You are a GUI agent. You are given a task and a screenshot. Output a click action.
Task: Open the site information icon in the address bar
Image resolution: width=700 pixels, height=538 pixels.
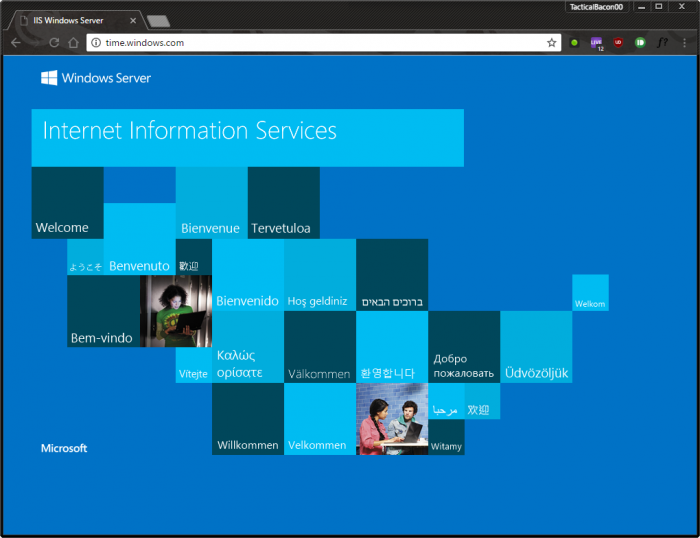(96, 42)
